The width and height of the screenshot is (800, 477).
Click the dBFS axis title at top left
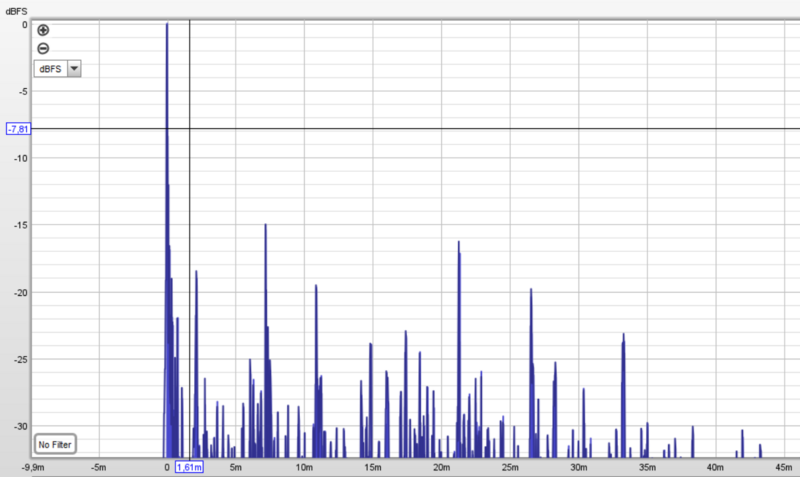pos(18,10)
